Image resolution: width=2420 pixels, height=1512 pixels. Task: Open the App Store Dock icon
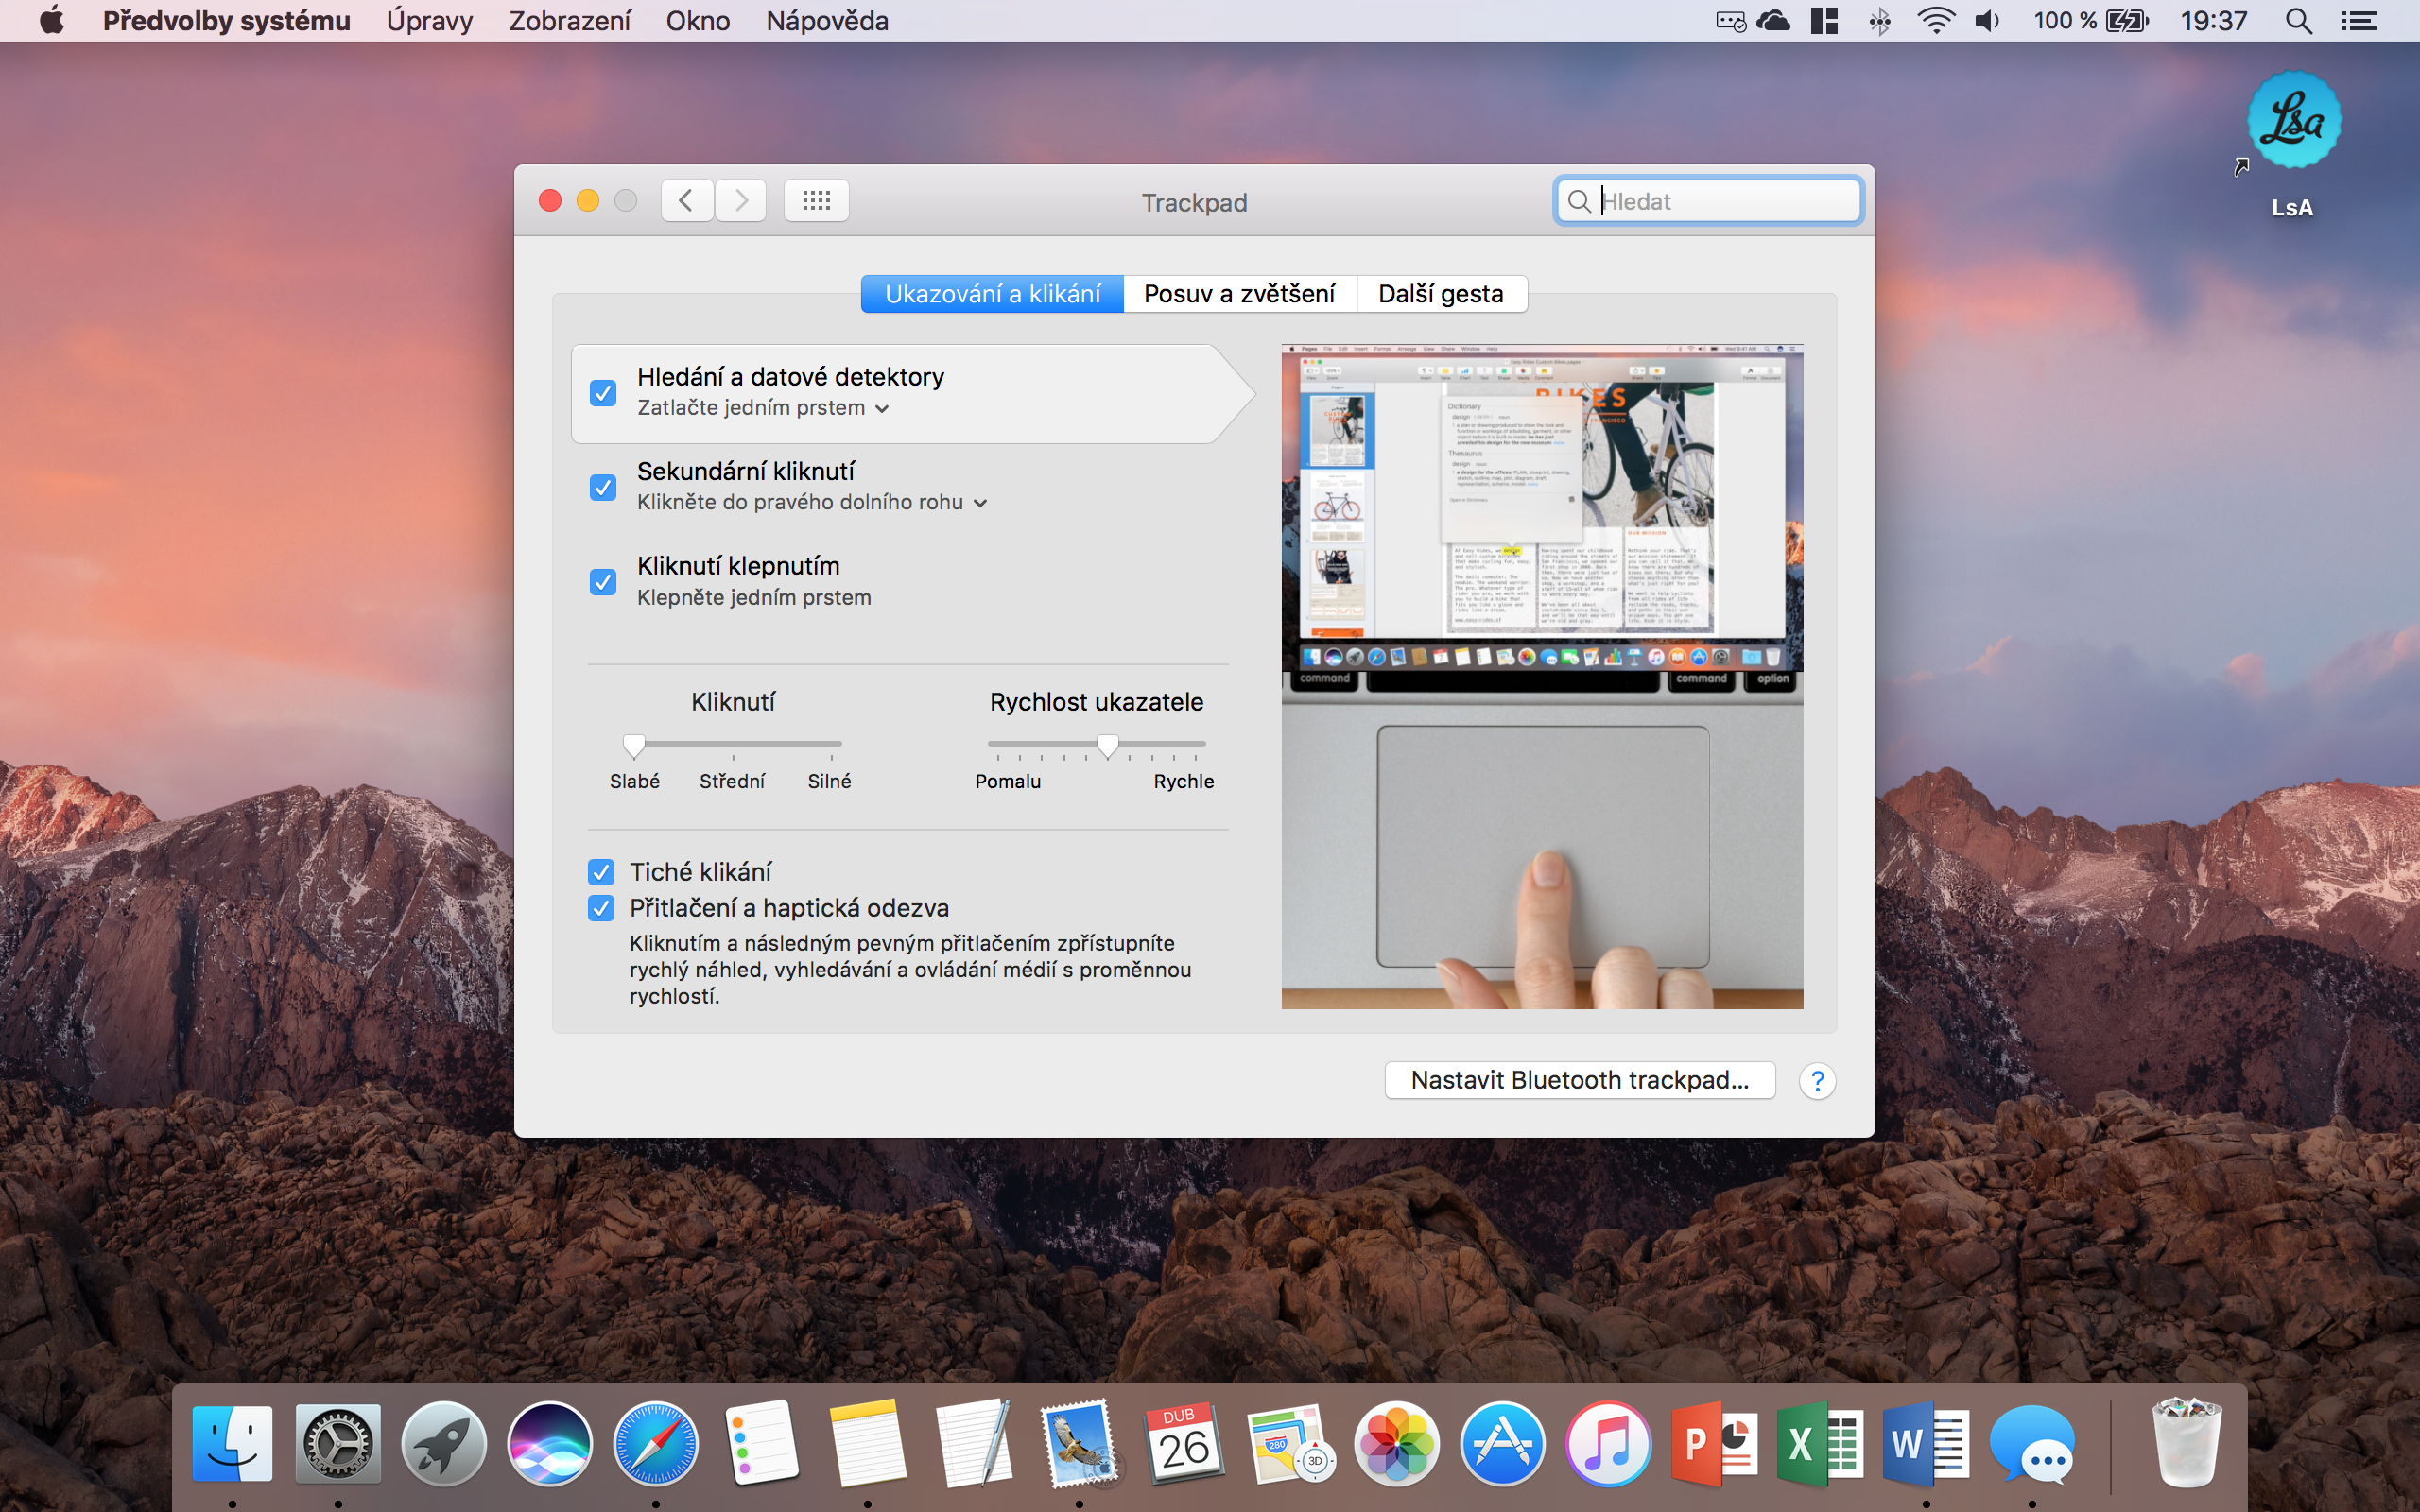[x=1502, y=1444]
